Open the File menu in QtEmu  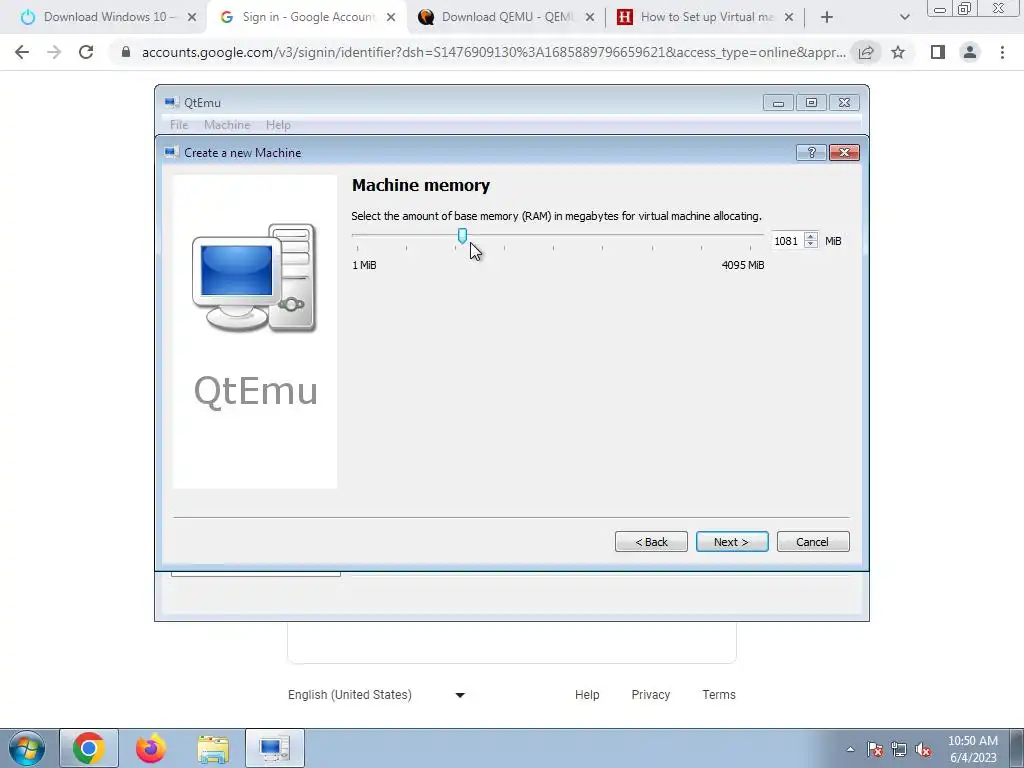pyautogui.click(x=178, y=125)
